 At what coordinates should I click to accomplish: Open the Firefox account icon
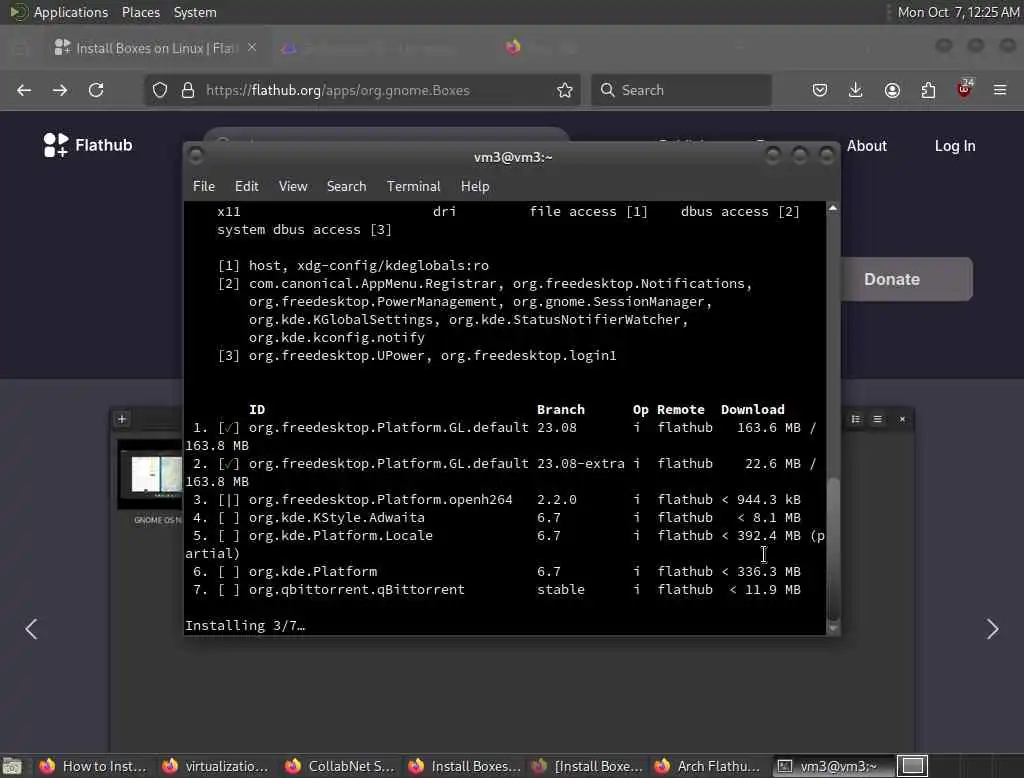(892, 90)
